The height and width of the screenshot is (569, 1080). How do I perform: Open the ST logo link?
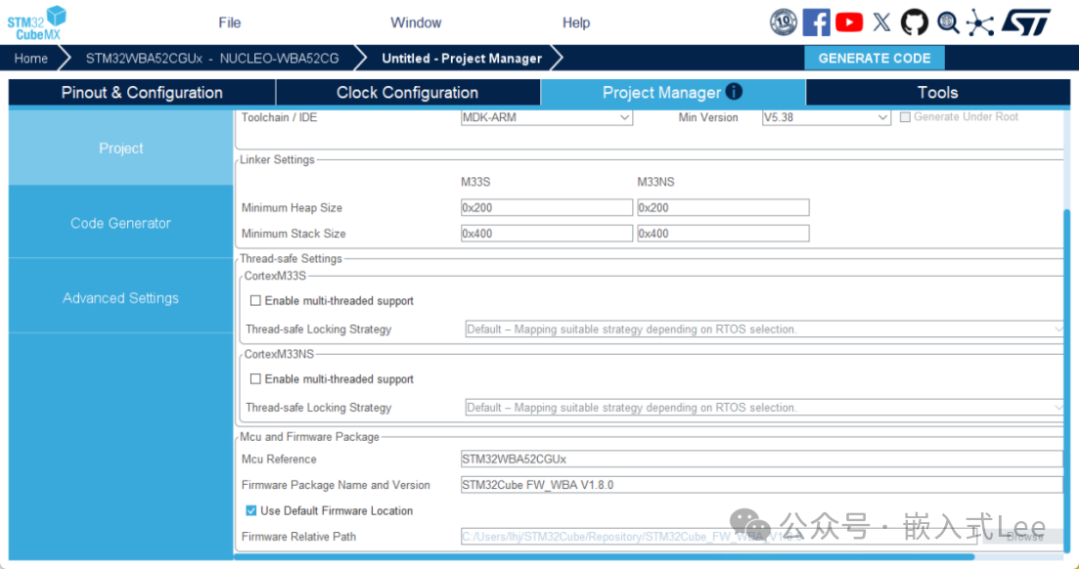(x=1026, y=22)
